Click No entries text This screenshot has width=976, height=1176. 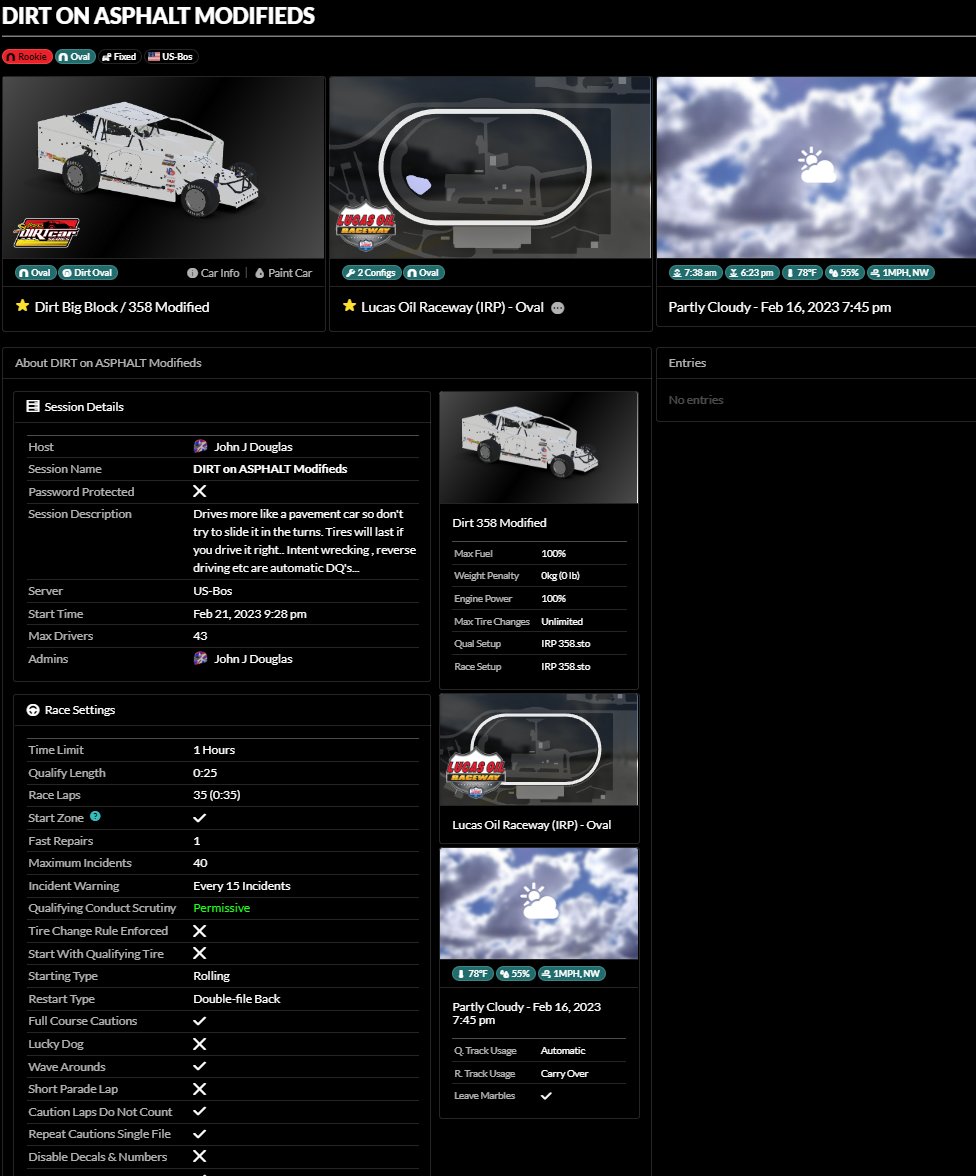point(695,400)
